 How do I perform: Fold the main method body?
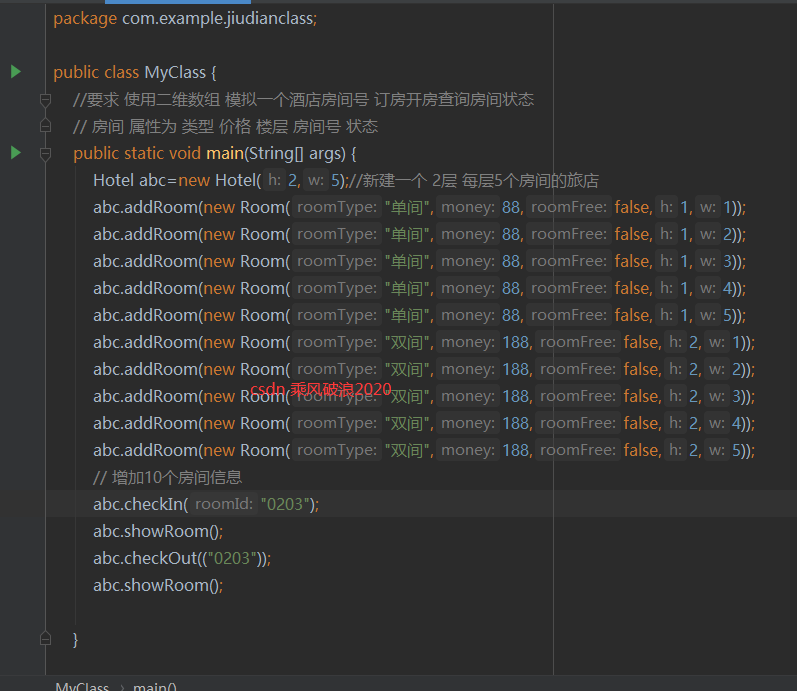(45, 153)
